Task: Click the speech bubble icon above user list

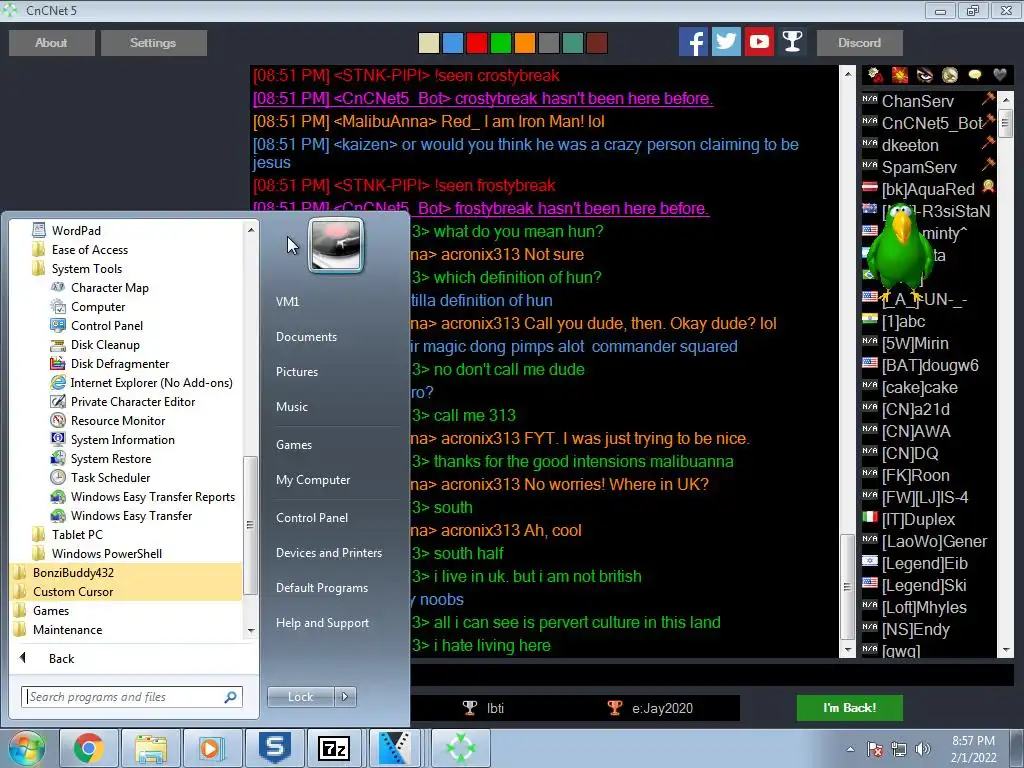Action: pos(974,76)
